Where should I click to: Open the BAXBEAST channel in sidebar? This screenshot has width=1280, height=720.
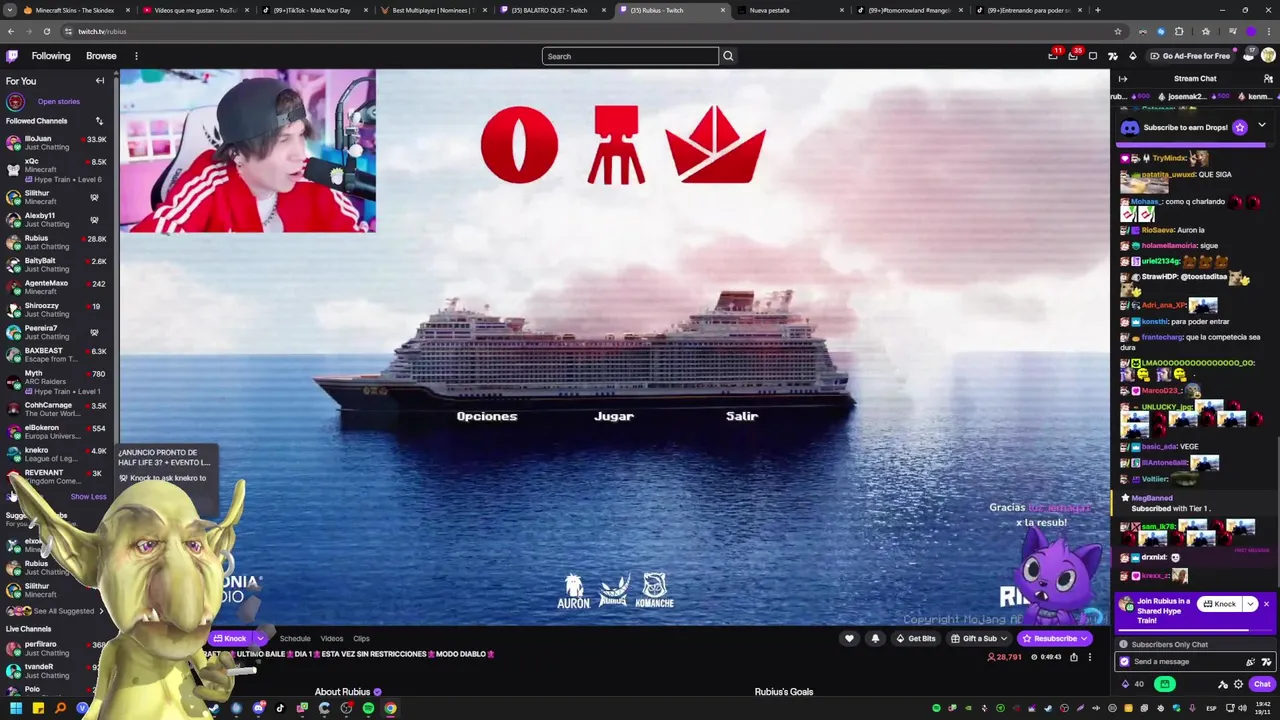click(x=56, y=355)
